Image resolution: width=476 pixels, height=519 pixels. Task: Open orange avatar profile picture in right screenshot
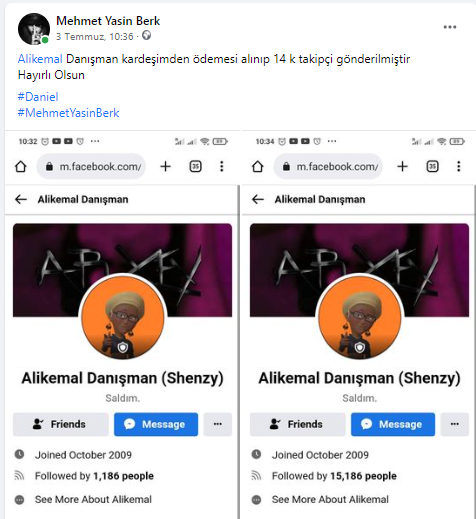(360, 317)
